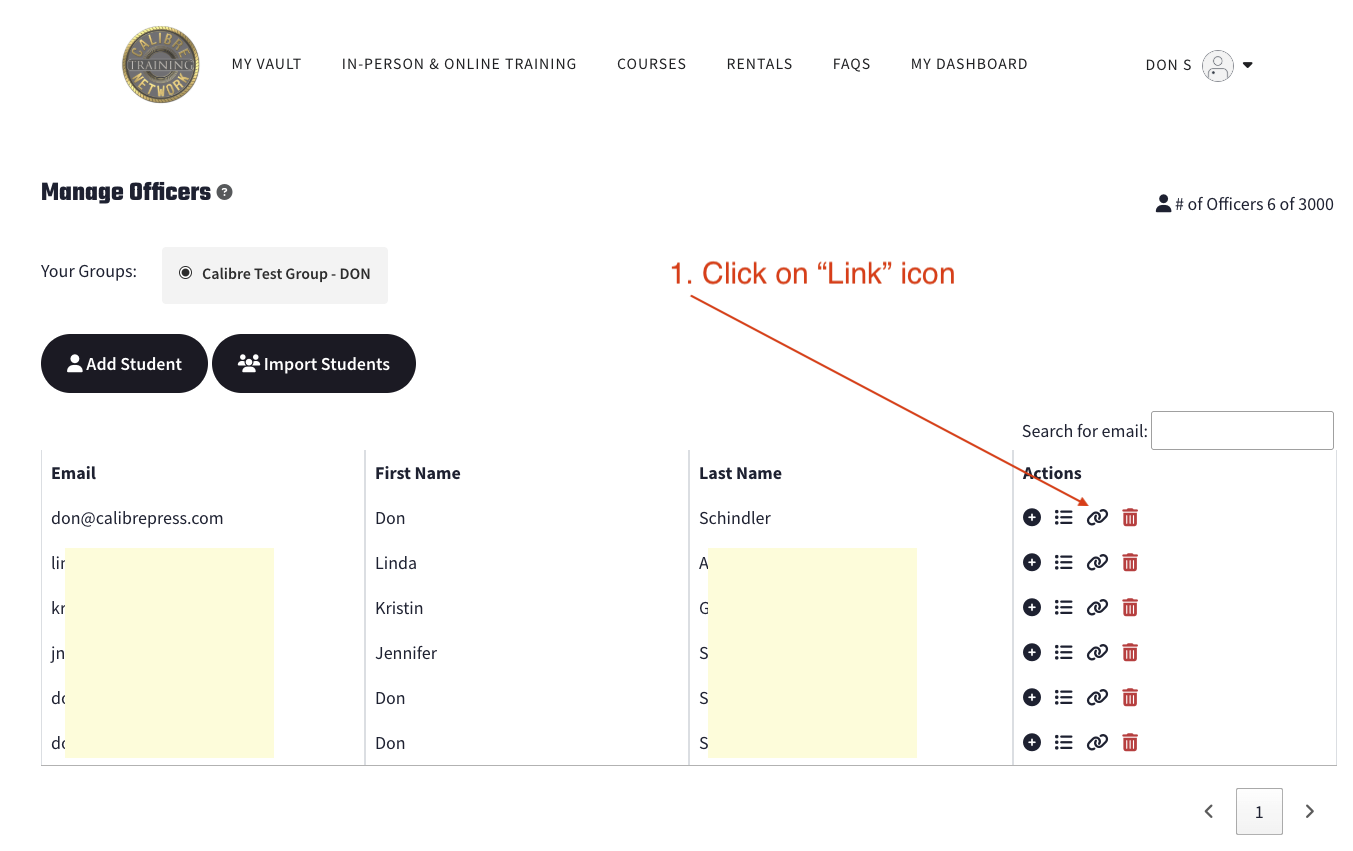The height and width of the screenshot is (851, 1353).
Task: Click the Search for email field
Action: pos(1242,430)
